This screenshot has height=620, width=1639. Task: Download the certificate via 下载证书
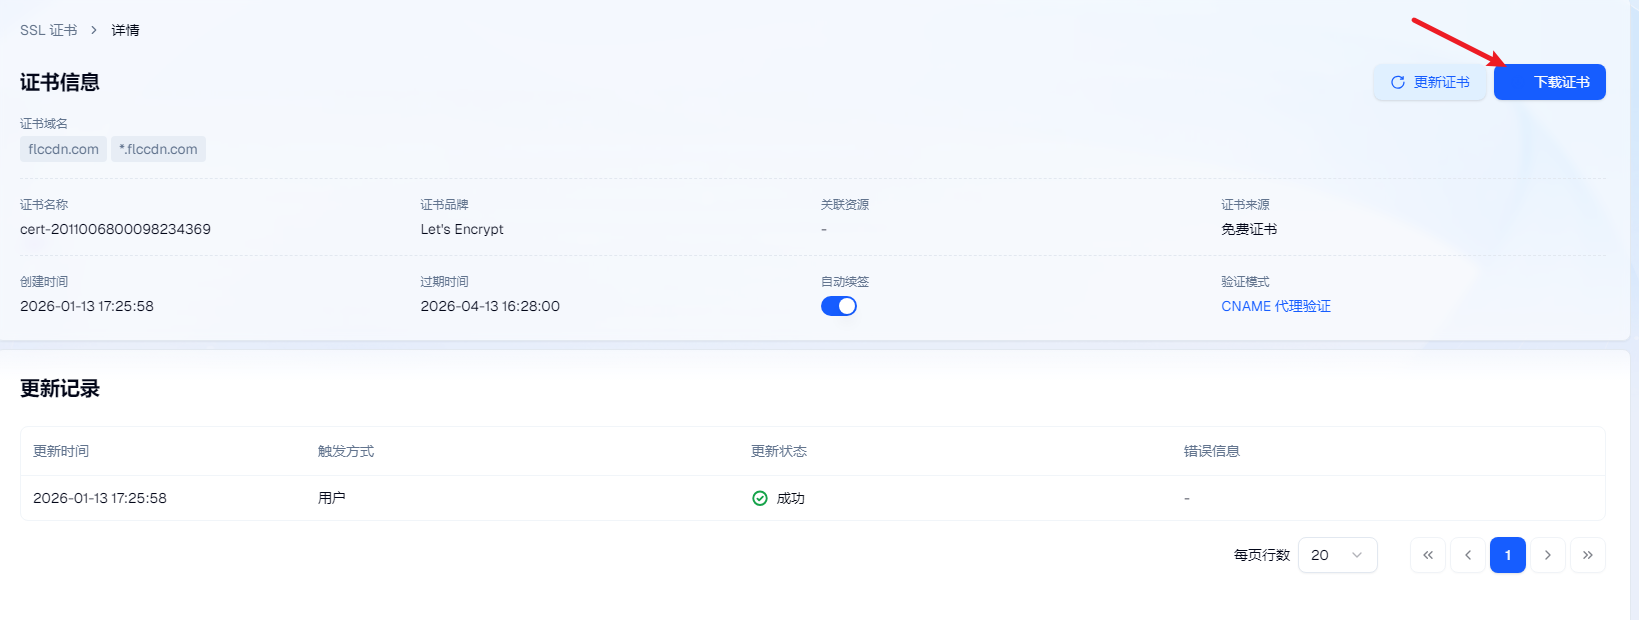[x=1549, y=82]
